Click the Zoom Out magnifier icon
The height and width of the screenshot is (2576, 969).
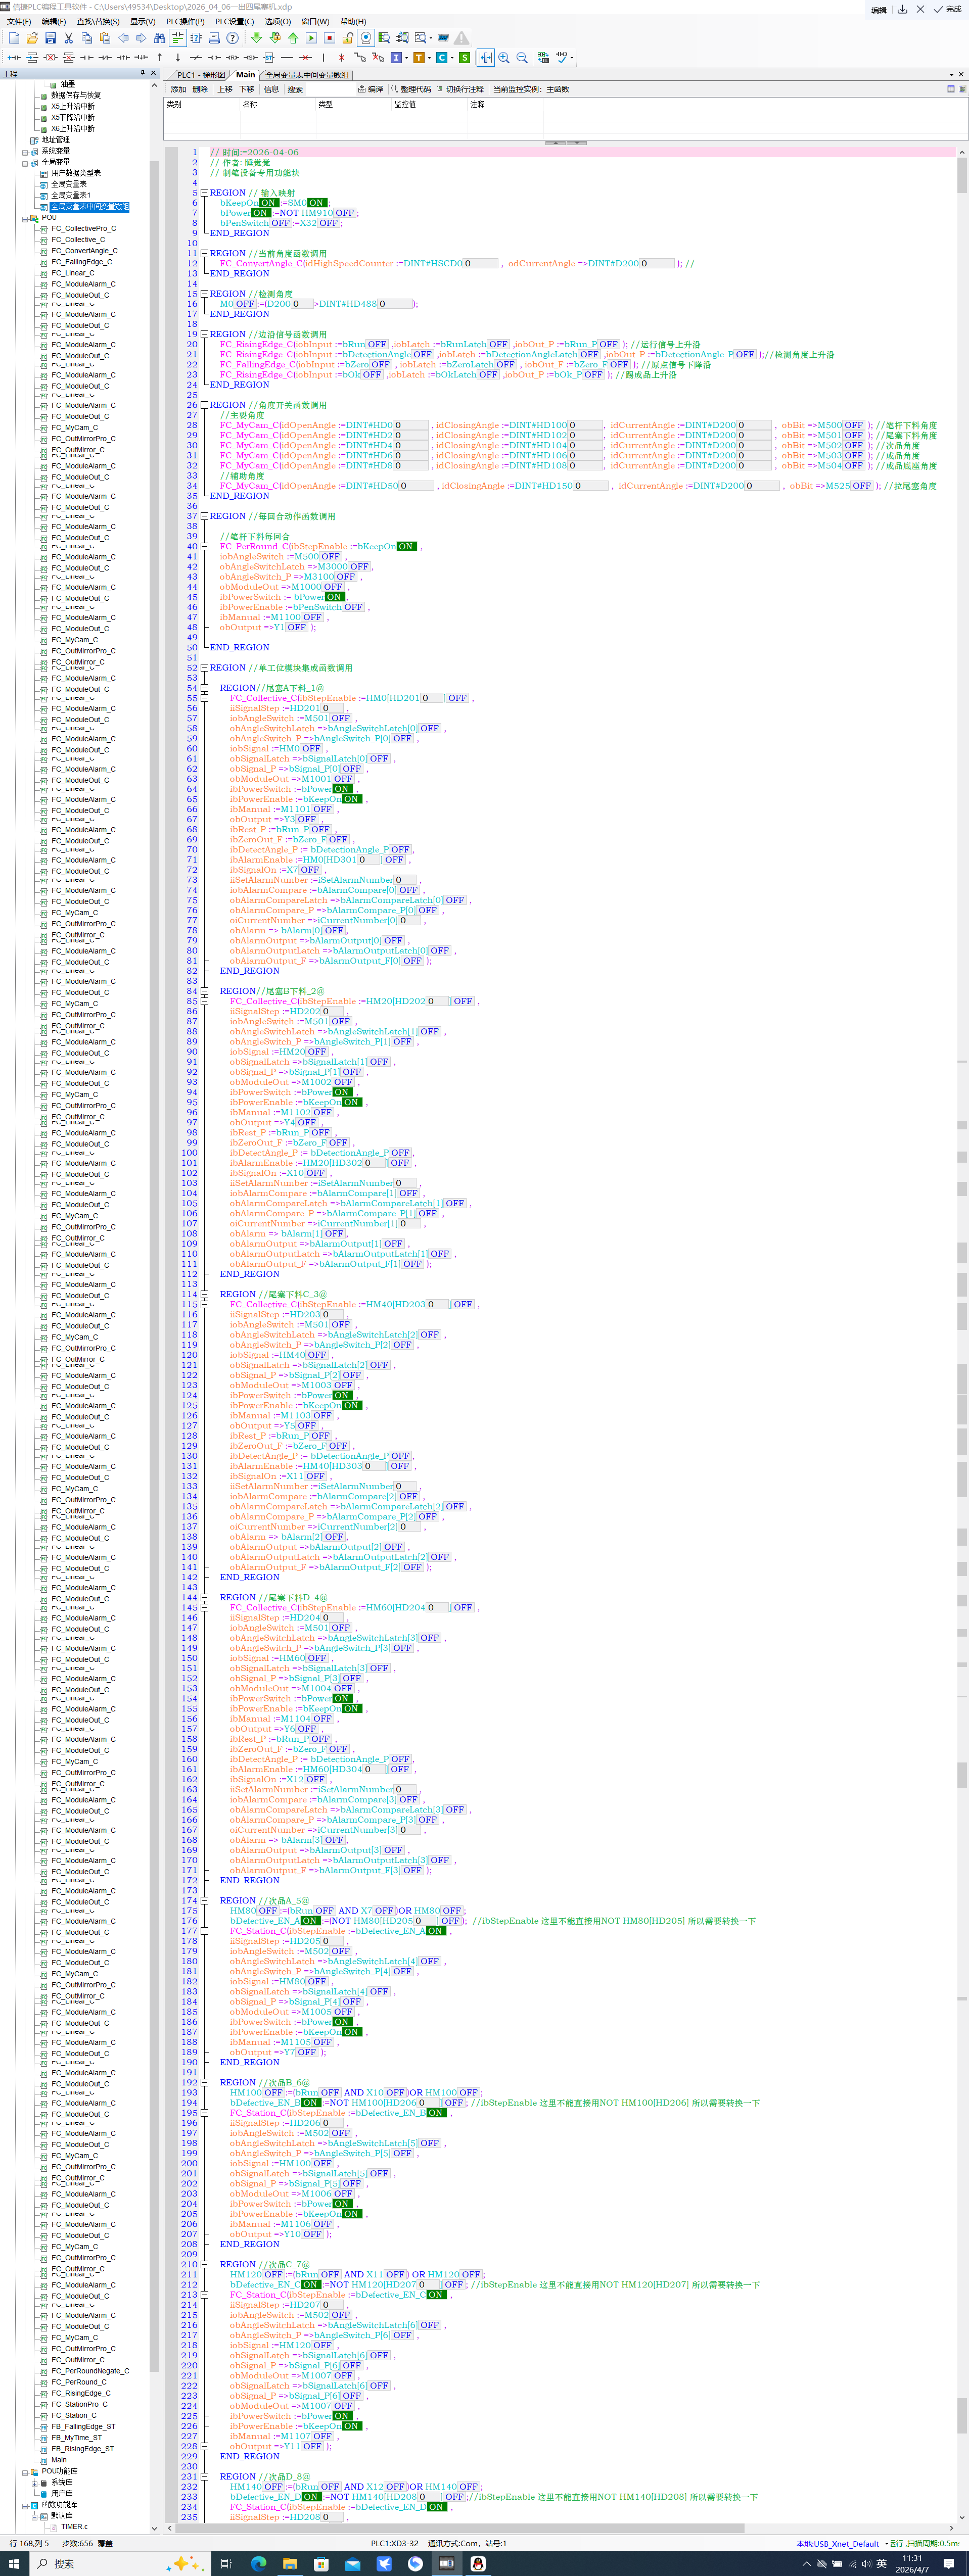[522, 58]
